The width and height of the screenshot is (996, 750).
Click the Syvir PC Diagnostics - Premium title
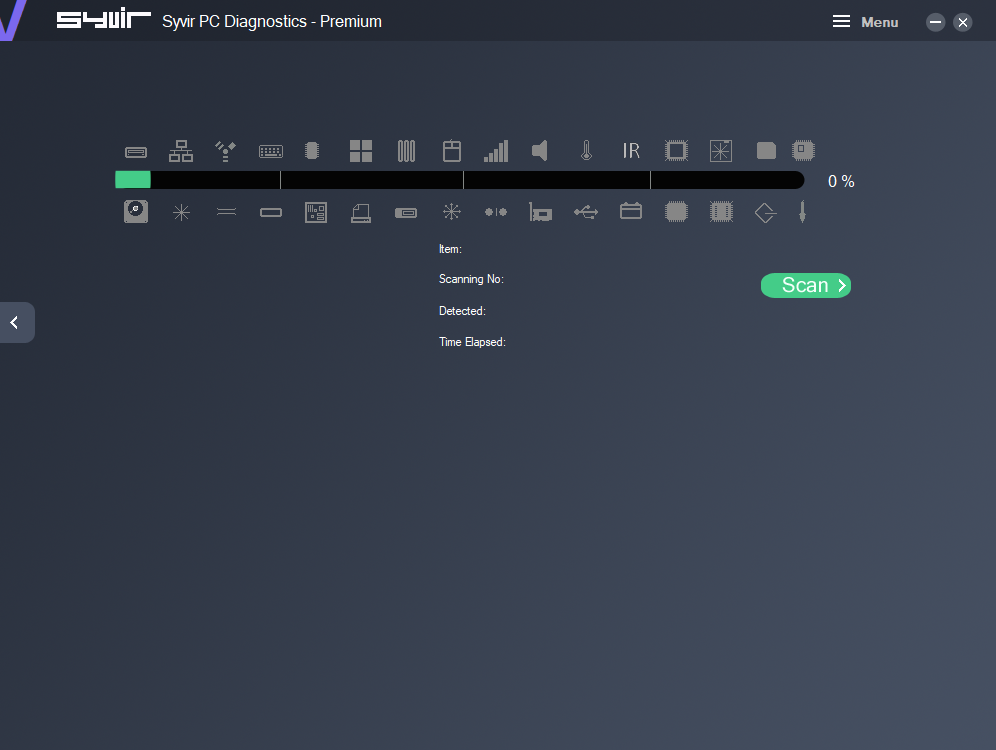point(272,22)
